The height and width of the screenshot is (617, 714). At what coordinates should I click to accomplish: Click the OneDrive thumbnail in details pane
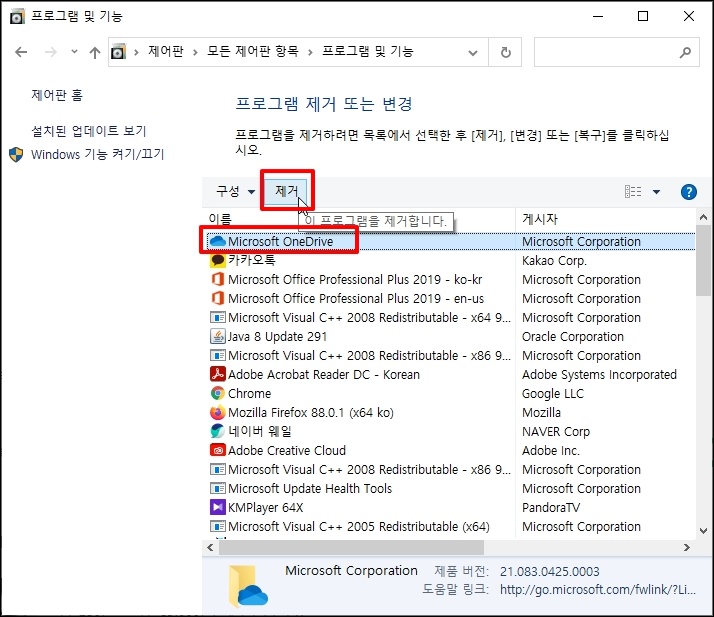pos(248,586)
